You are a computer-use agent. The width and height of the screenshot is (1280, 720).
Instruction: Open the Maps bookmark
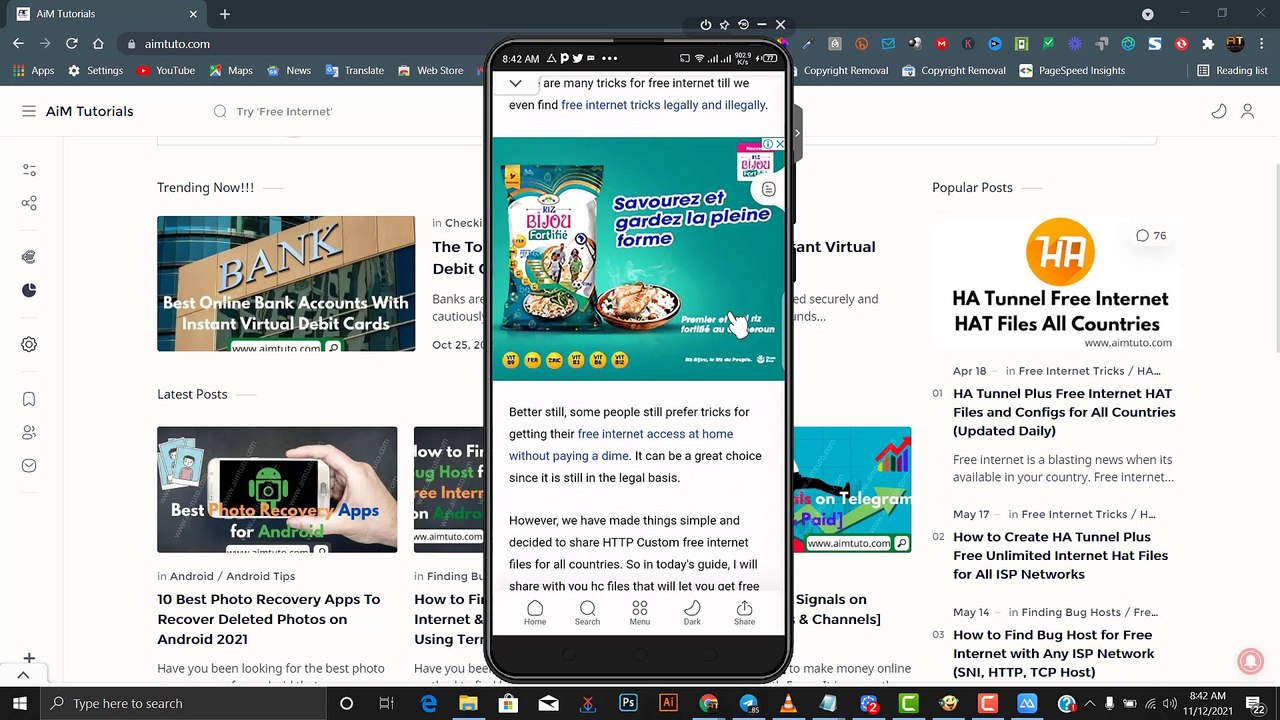[230, 71]
